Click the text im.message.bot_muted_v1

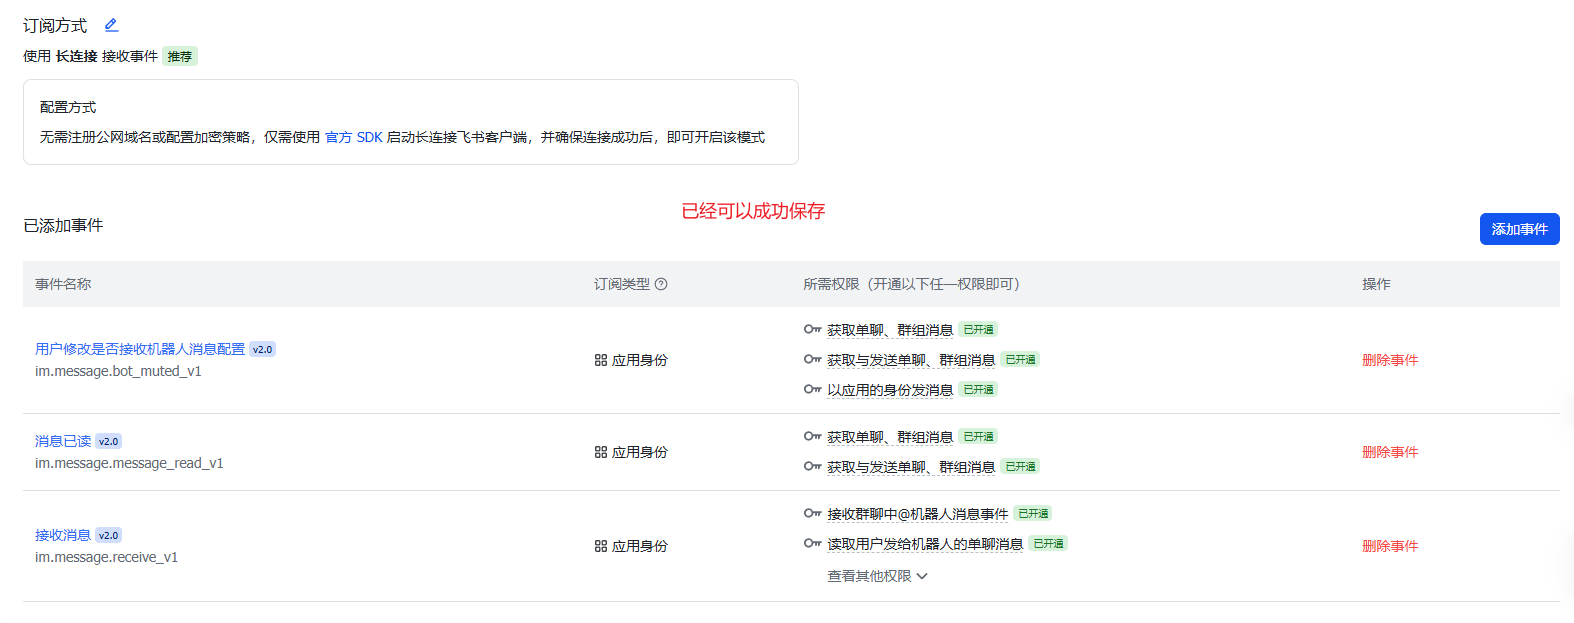[118, 371]
